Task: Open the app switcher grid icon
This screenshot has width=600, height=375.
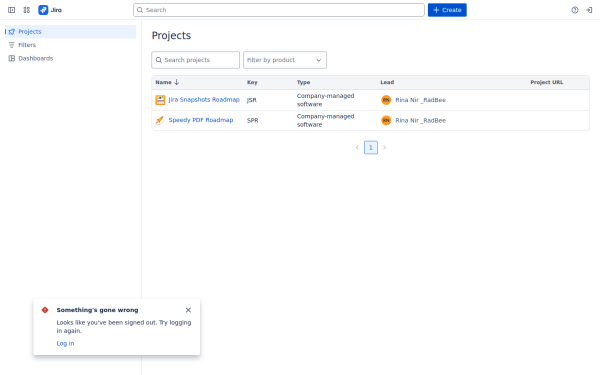Action: [x=26, y=10]
